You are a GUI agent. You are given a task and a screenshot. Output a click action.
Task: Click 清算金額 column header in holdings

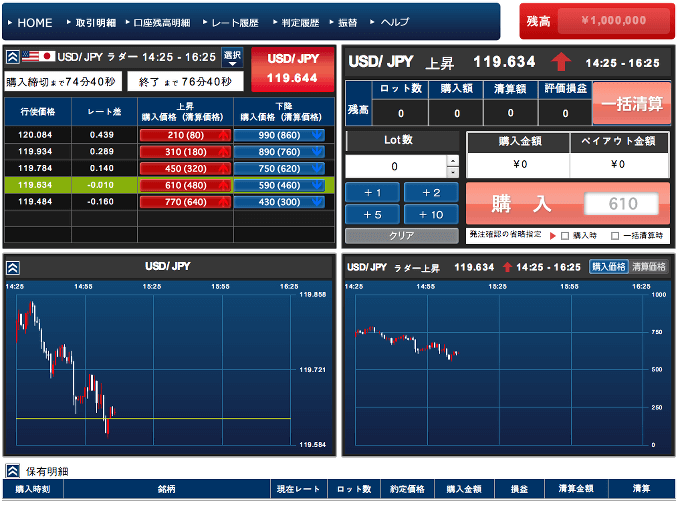[x=576, y=489]
